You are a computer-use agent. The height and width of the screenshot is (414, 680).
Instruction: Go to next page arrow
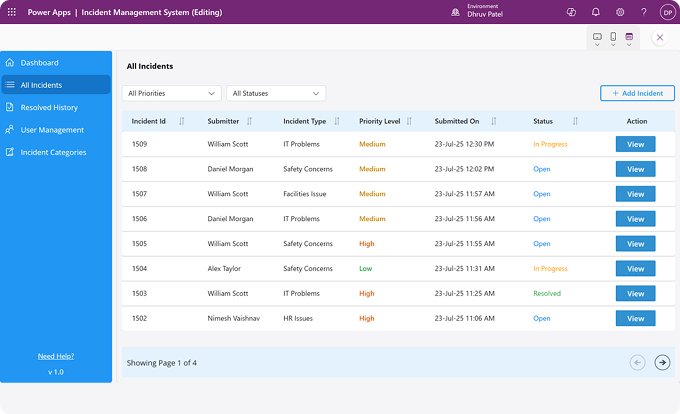pos(662,362)
